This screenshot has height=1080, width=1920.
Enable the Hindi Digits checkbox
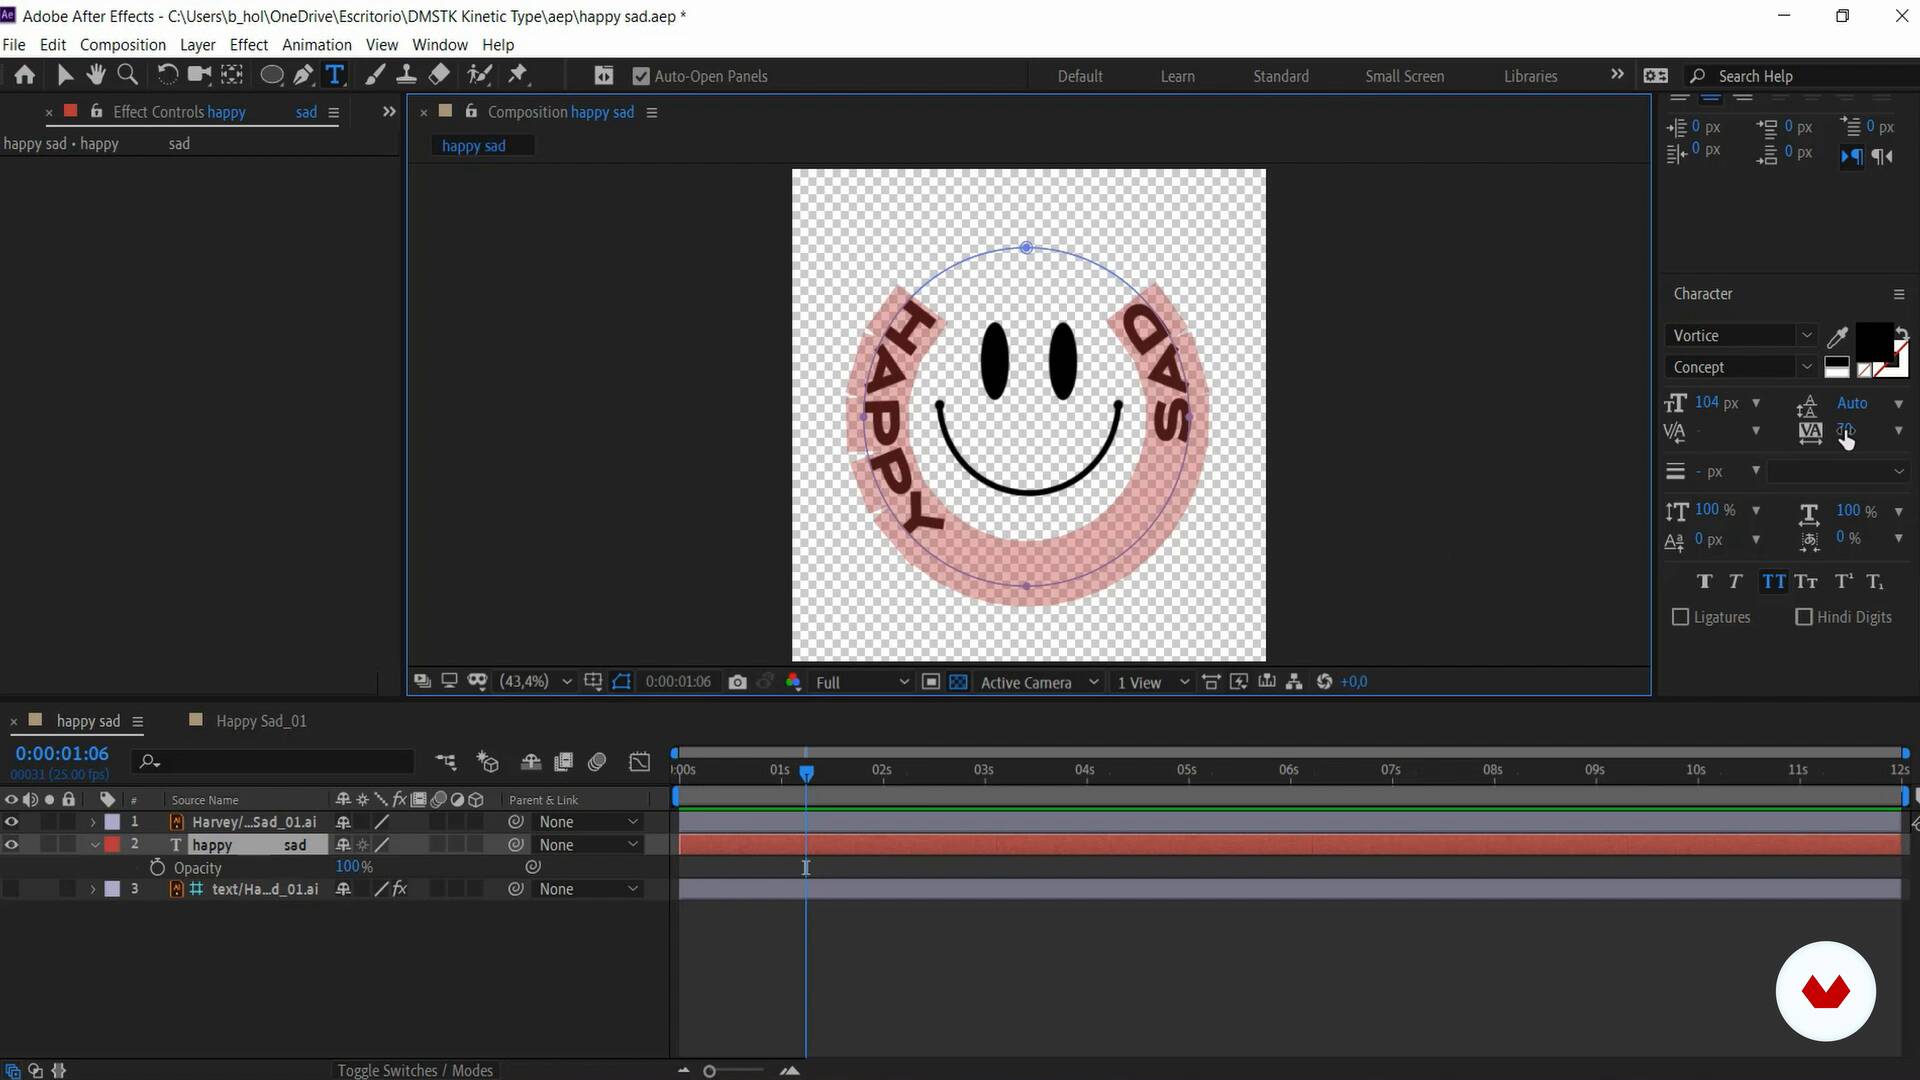tap(1804, 617)
